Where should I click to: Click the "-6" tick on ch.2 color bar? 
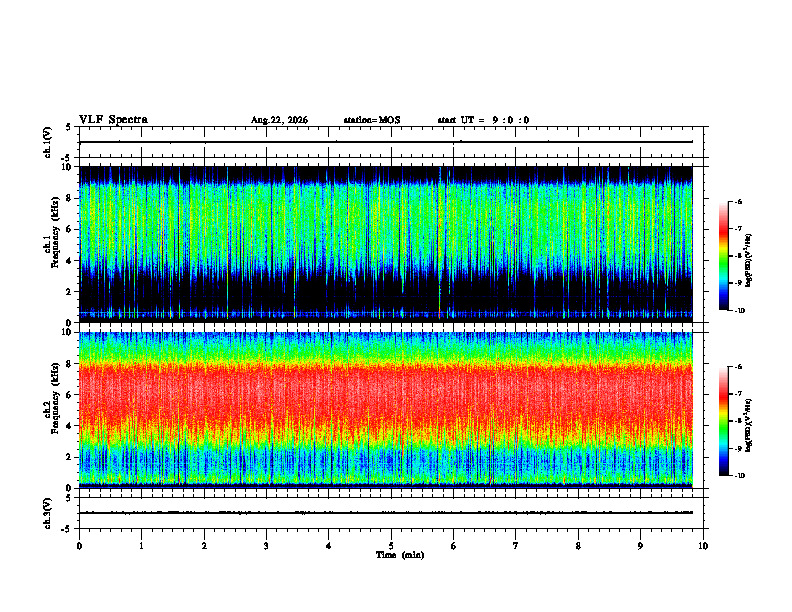coord(738,367)
